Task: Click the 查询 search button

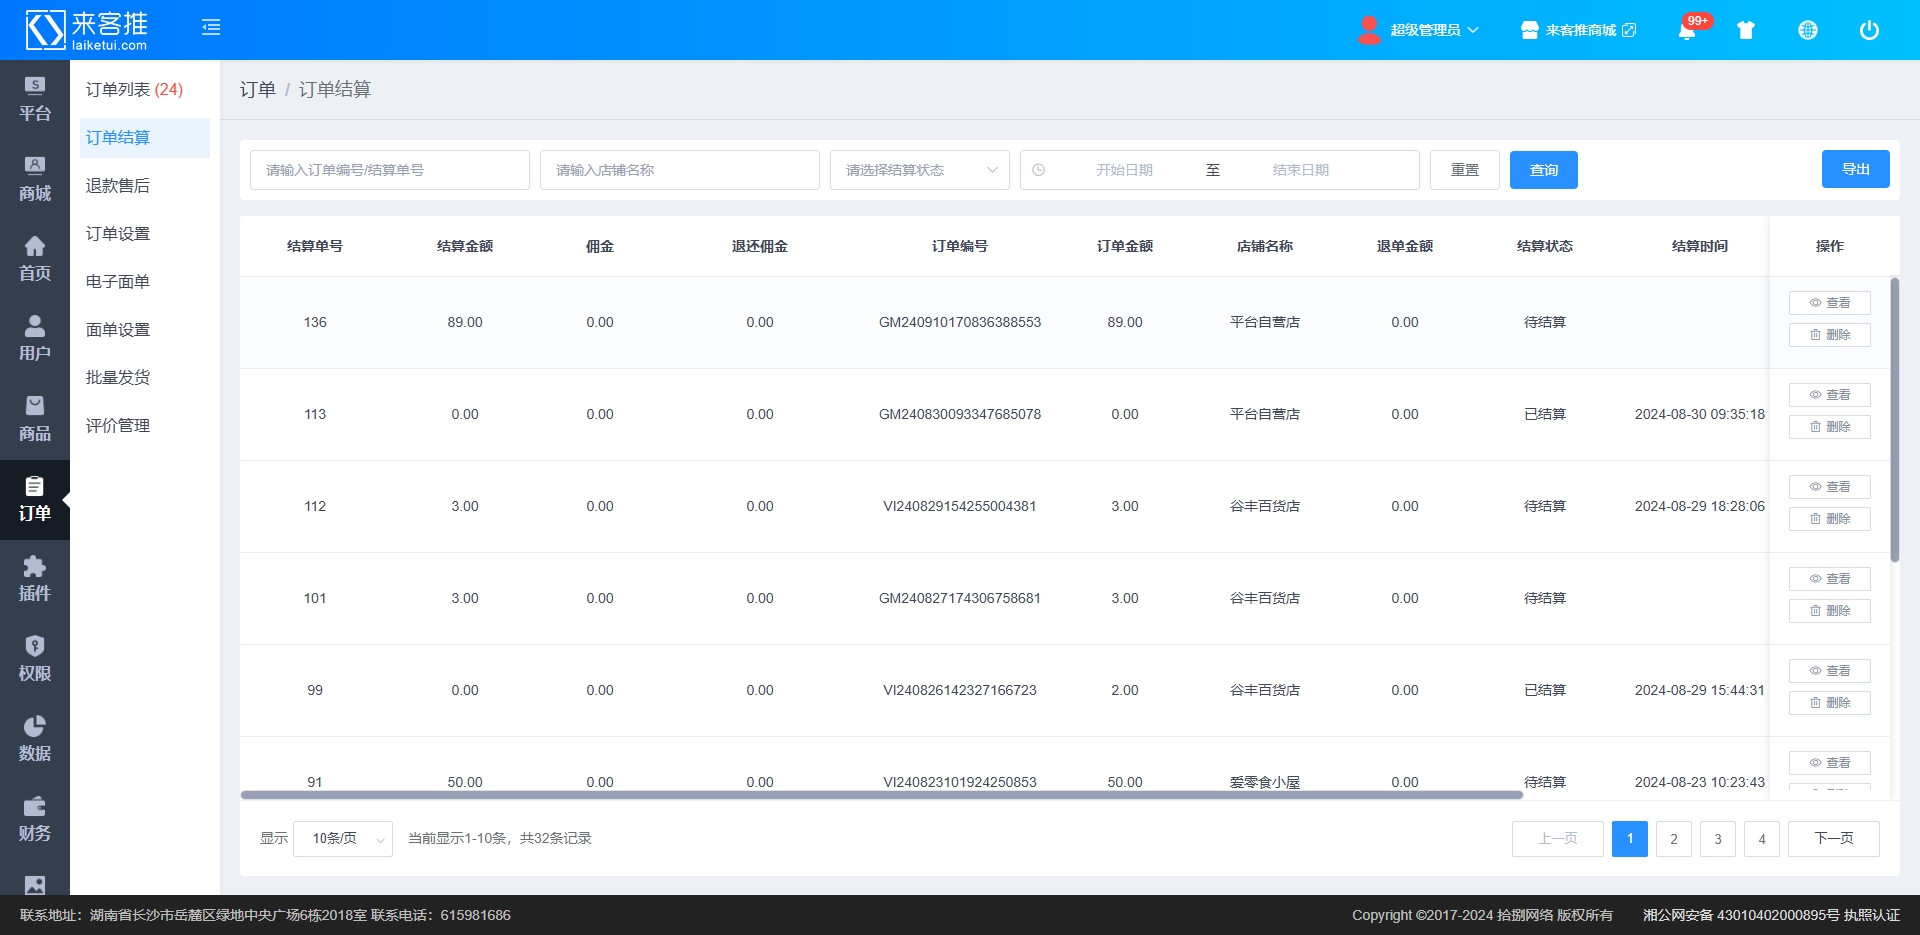Action: pos(1543,170)
